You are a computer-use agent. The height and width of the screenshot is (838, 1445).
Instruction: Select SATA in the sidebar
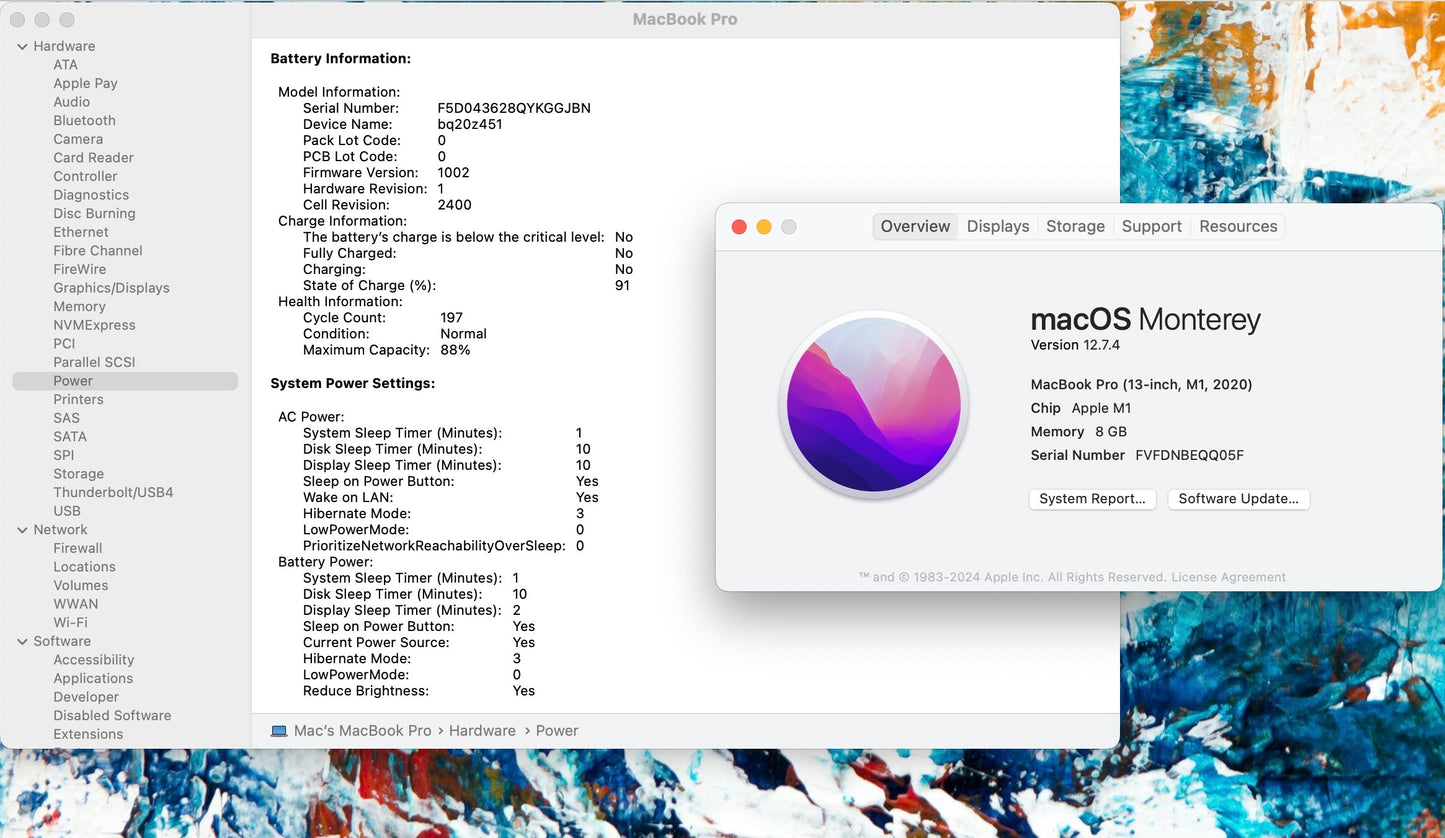pyautogui.click(x=70, y=437)
